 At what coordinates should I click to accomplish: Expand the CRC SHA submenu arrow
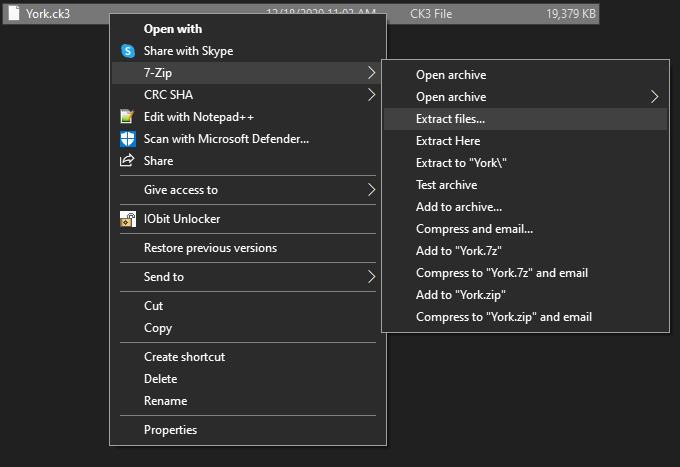tap(371, 95)
